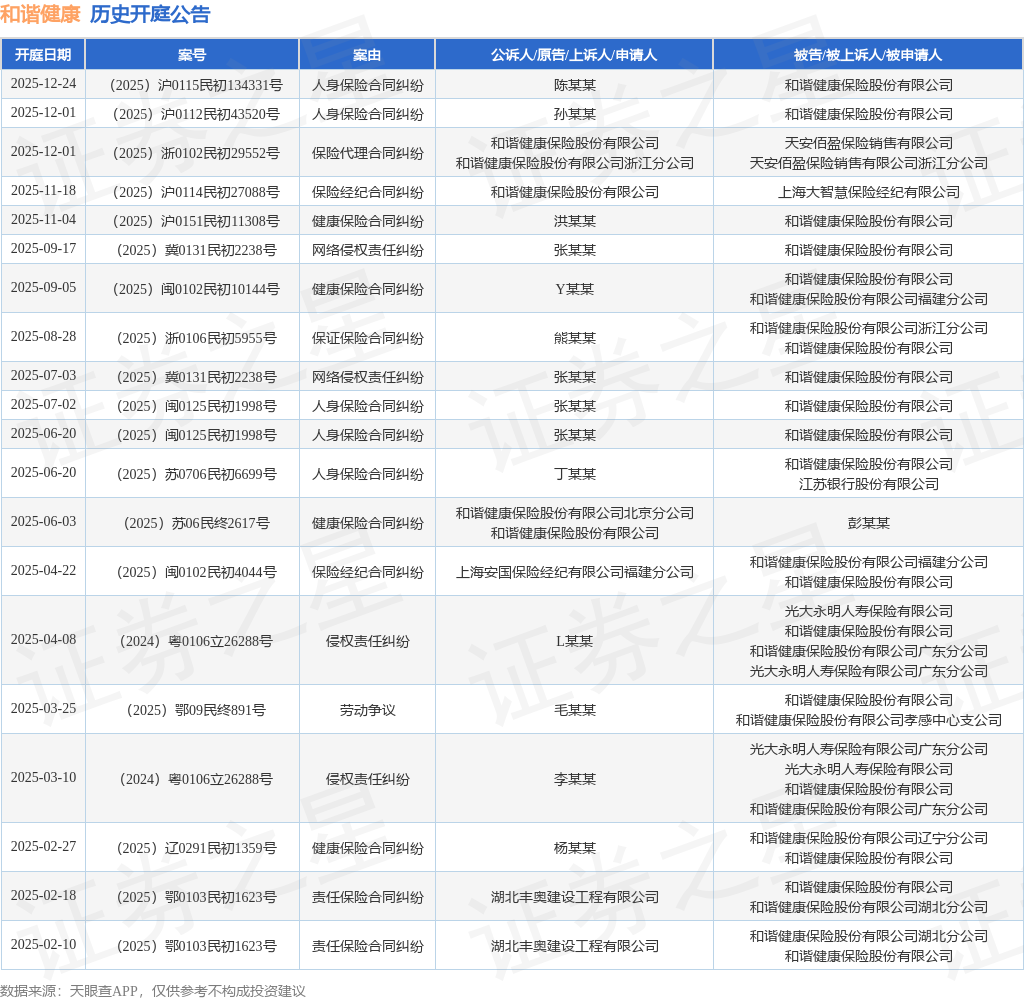Image resolution: width=1024 pixels, height=1000 pixels.
Task: Click the 被告/被上诉人/被申请人 column header
Action: (x=868, y=55)
